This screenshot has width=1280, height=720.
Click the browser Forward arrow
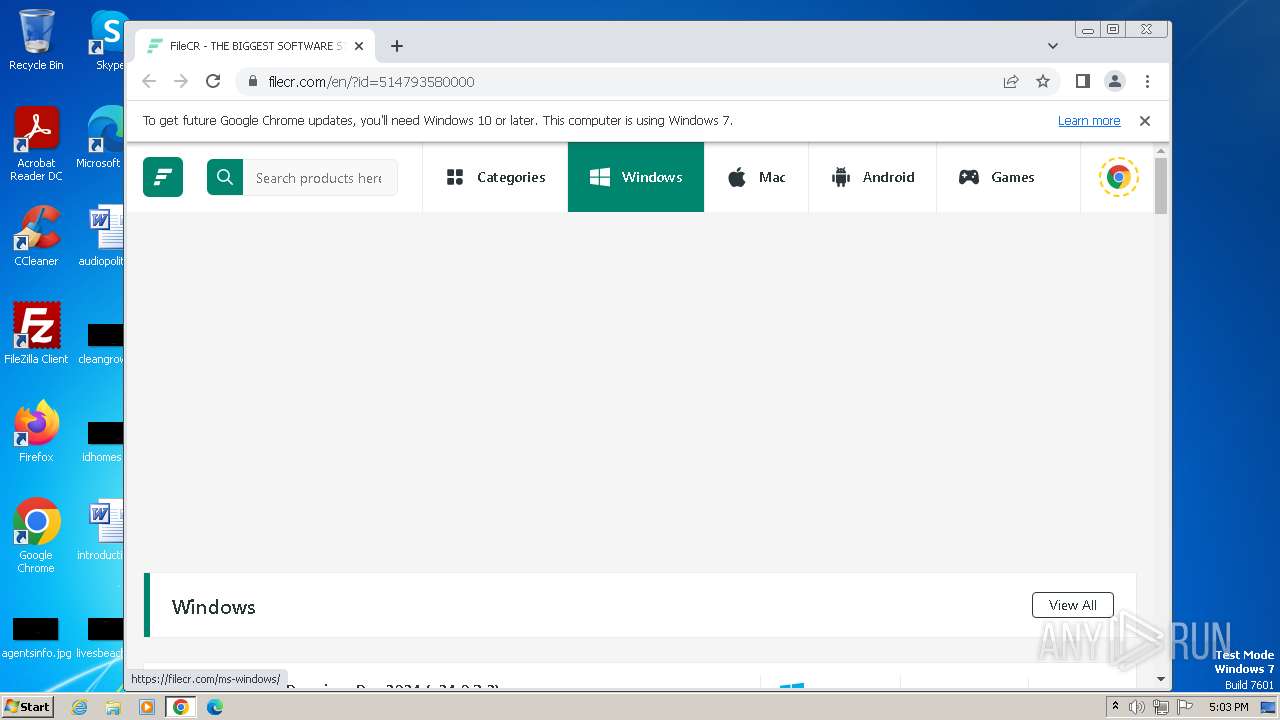[x=181, y=81]
